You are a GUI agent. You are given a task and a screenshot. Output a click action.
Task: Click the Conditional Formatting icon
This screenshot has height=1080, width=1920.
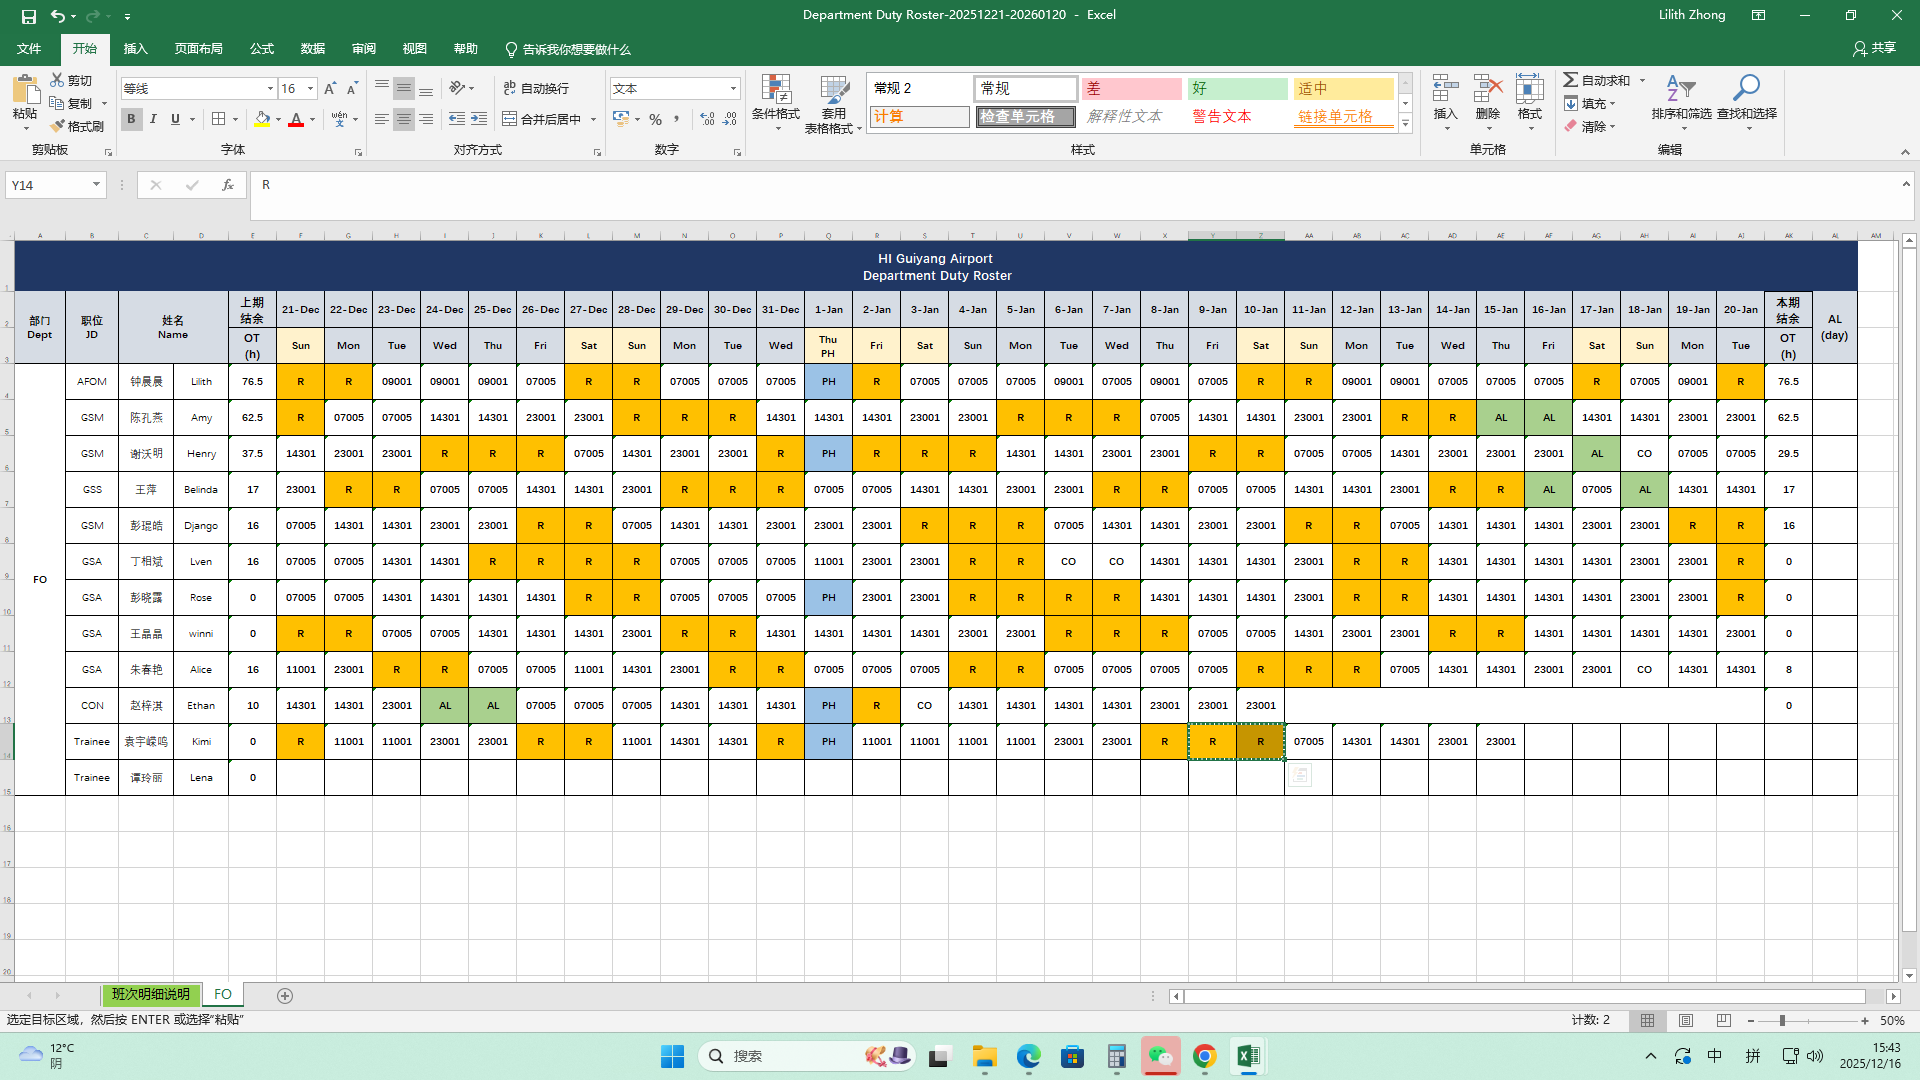tap(775, 90)
